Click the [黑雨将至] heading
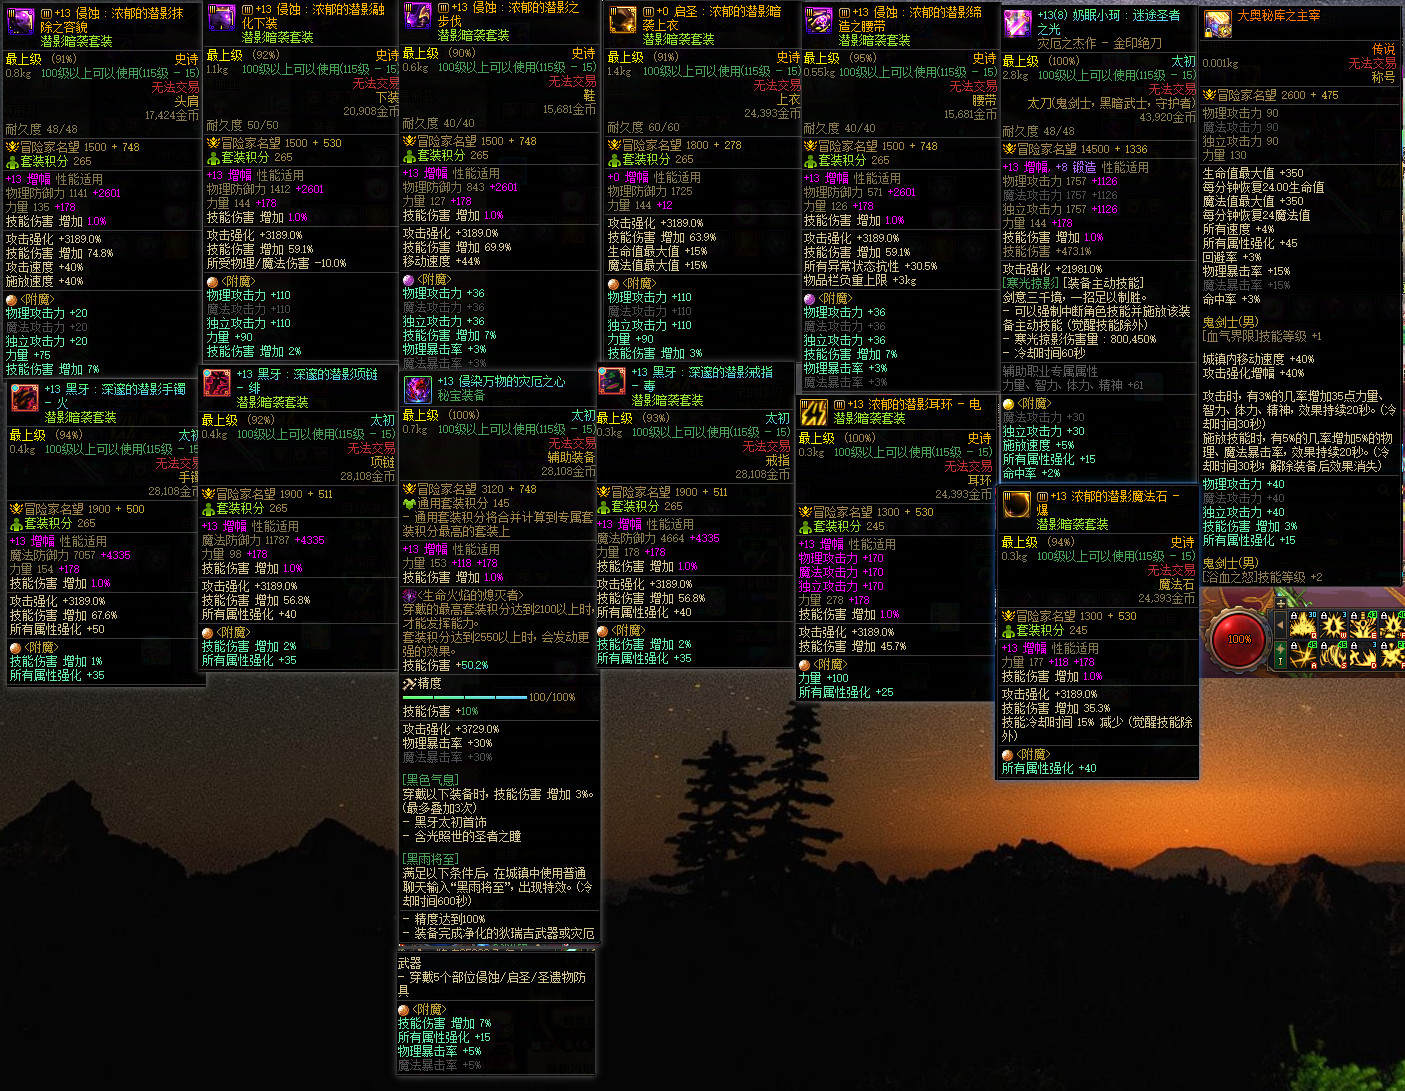Image resolution: width=1405 pixels, height=1091 pixels. [431, 859]
